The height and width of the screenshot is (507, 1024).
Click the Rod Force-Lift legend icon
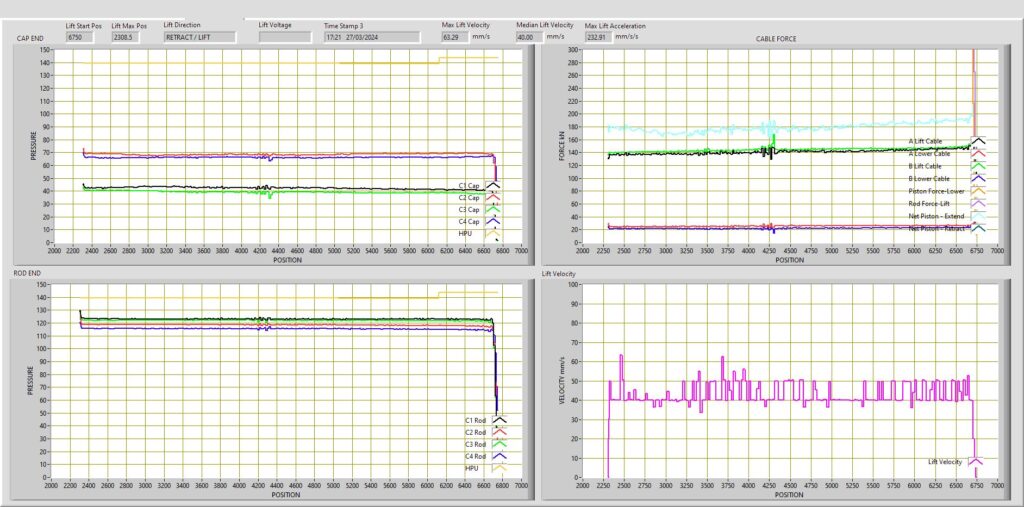point(977,203)
